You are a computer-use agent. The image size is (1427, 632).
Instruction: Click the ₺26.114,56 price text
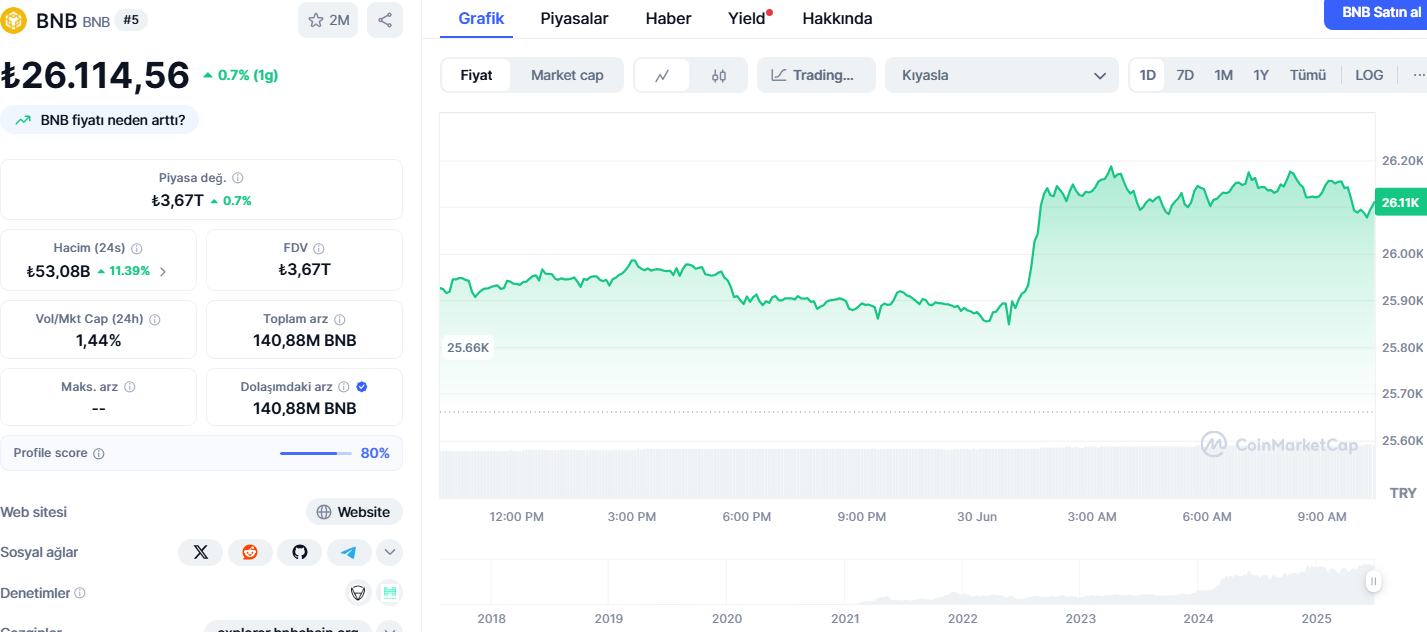coord(95,76)
